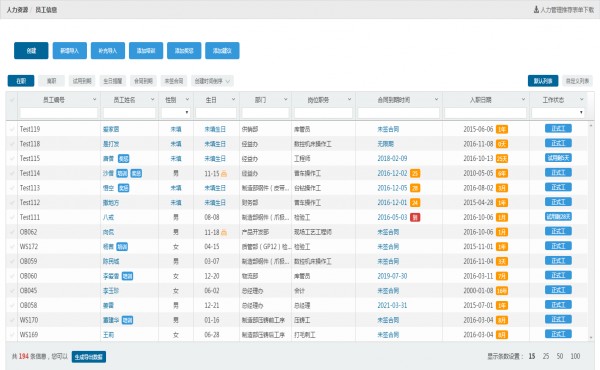The width and height of the screenshot is (600, 370).
Task: Check the Test114 row checkbox
Action: tap(12, 173)
